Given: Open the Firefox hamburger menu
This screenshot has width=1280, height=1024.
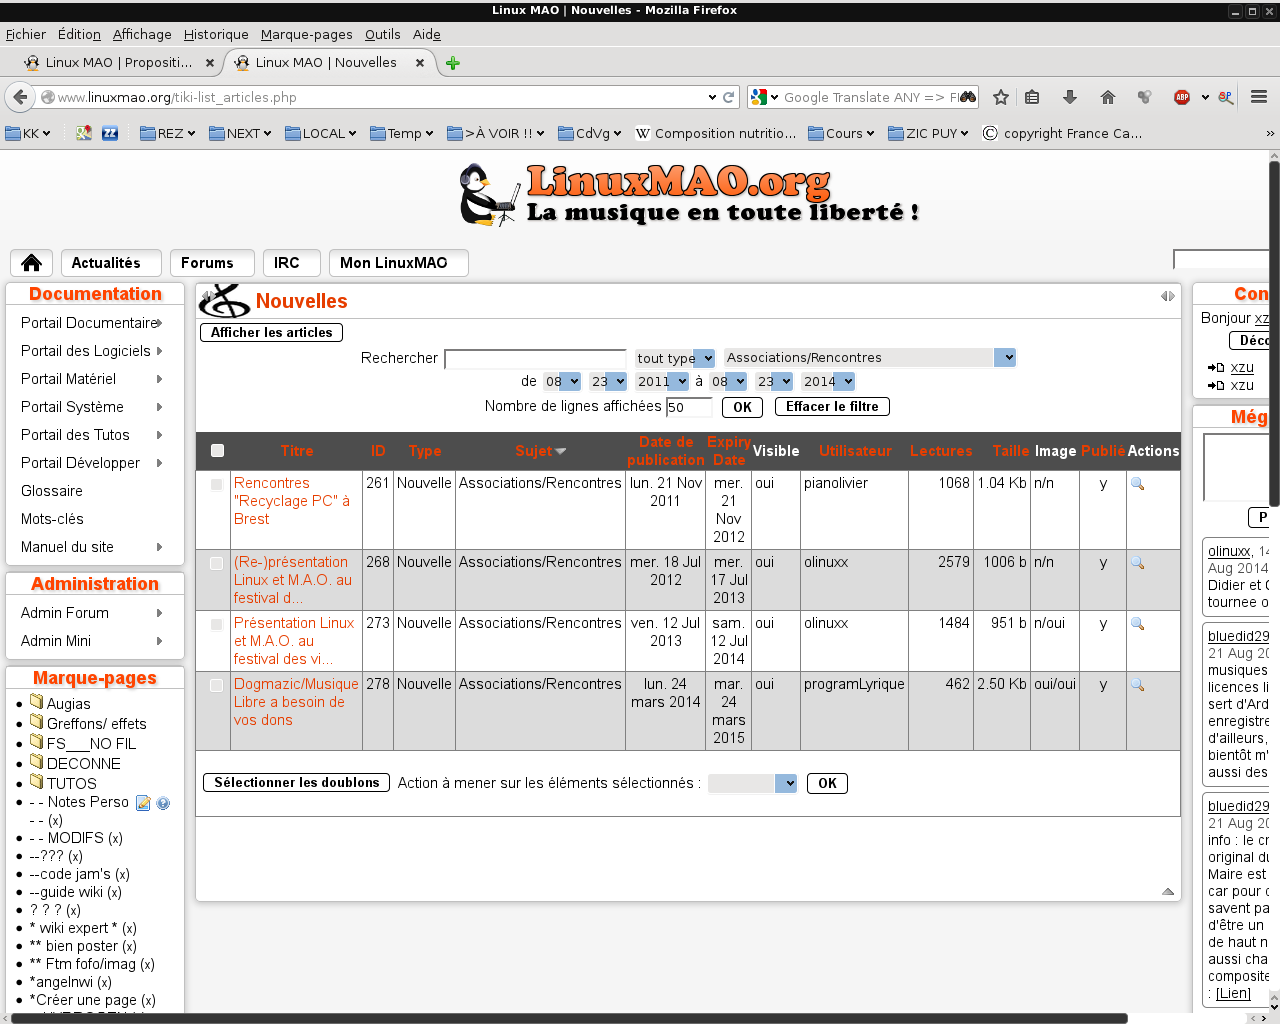Looking at the screenshot, I should coord(1259,97).
